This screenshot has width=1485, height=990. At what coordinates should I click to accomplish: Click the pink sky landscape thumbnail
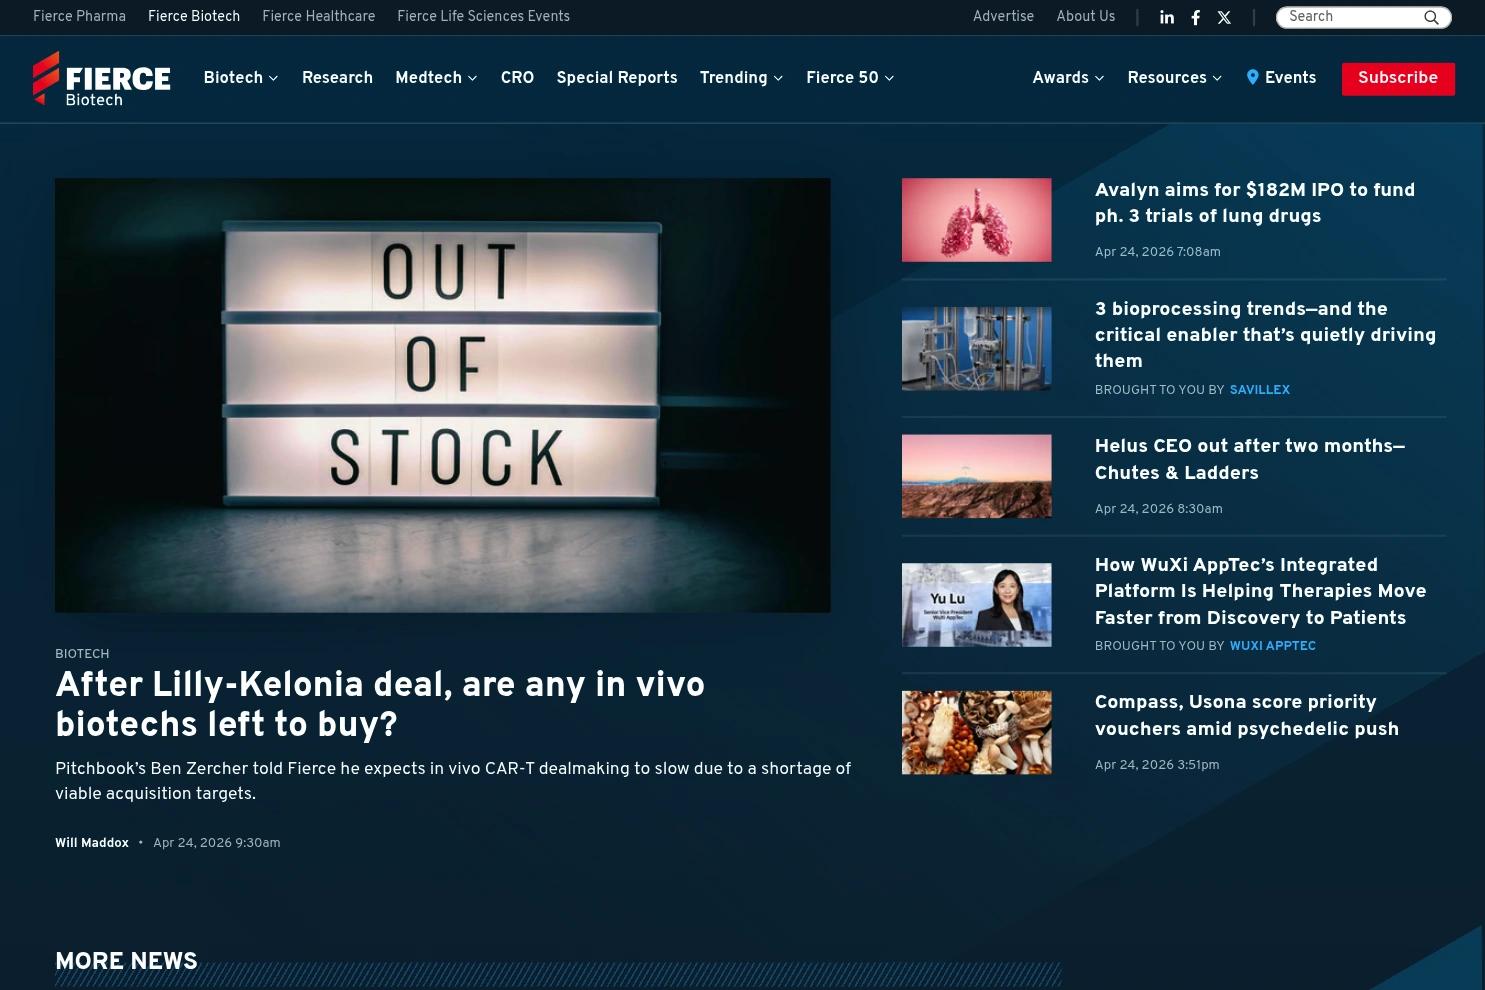coord(976,476)
